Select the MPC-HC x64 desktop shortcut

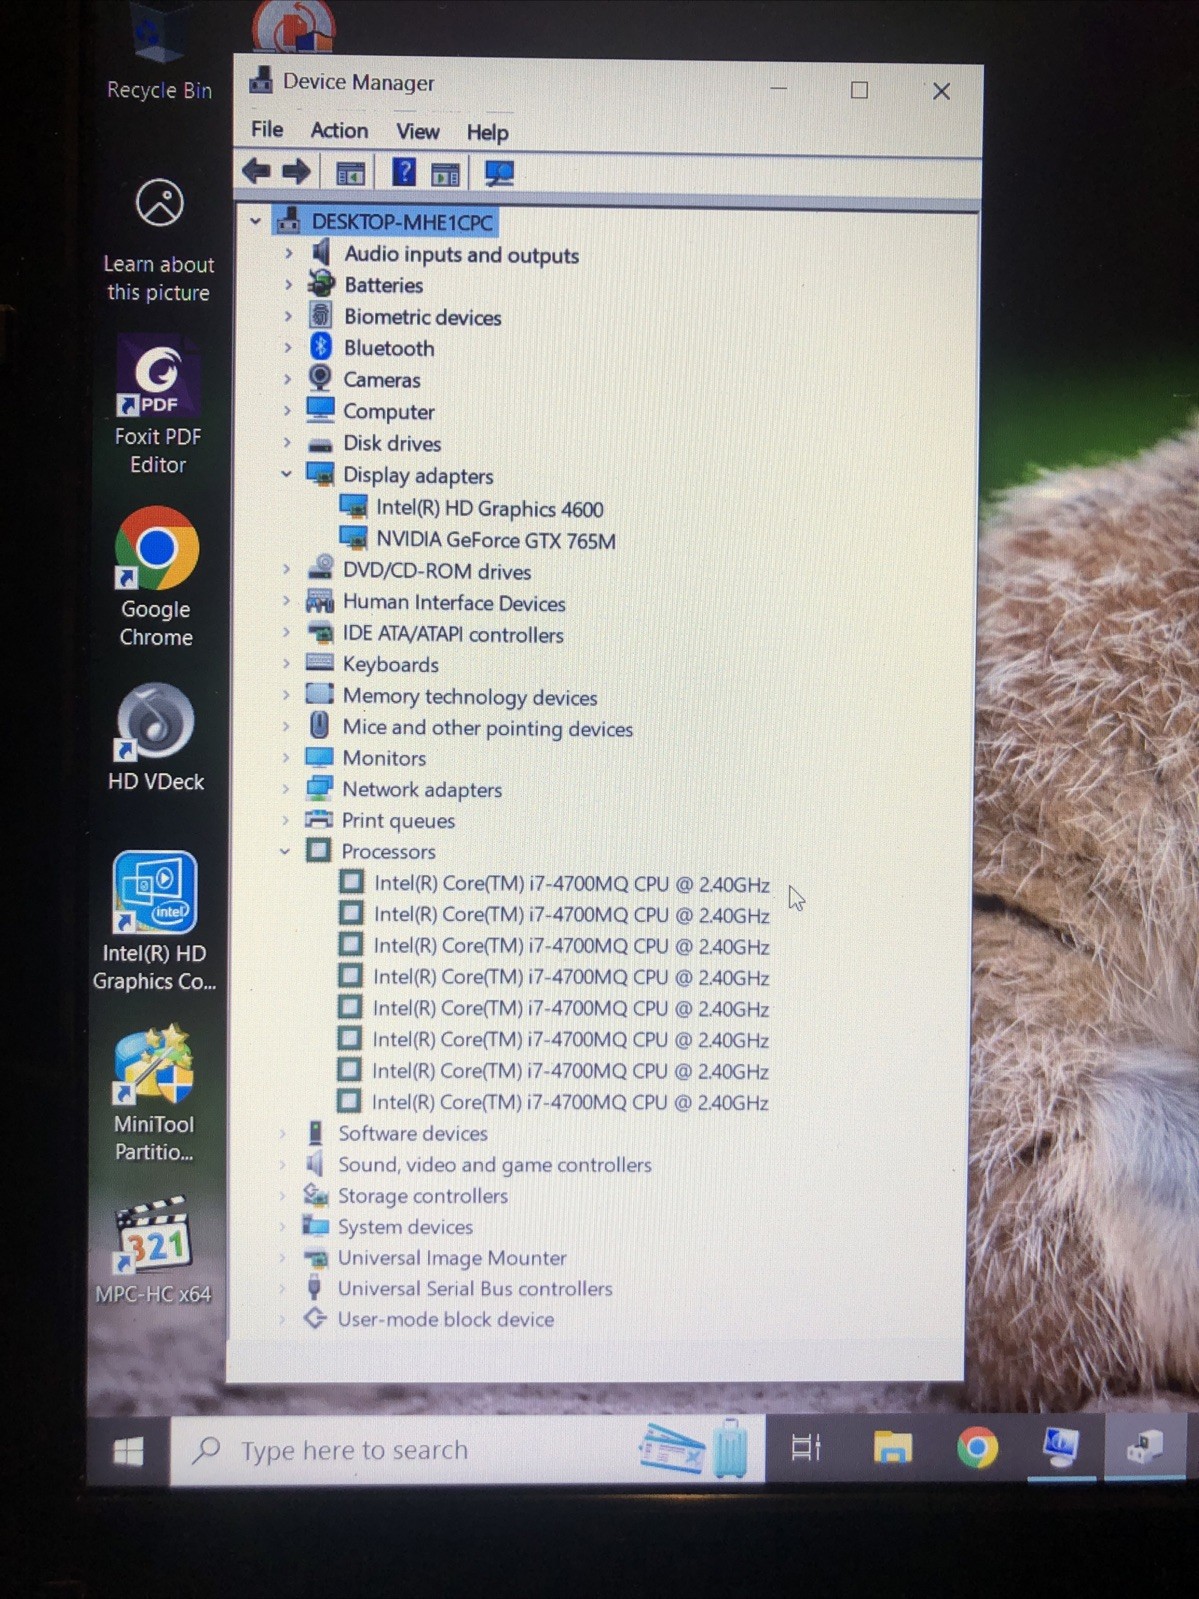pos(153,1250)
